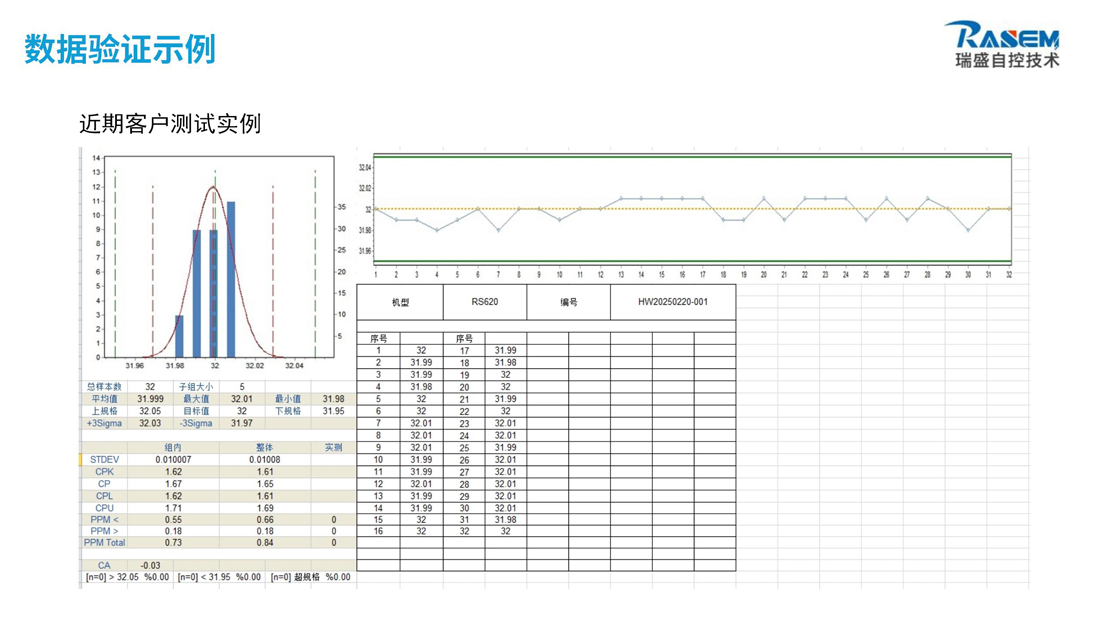
Task: Click the tallest blue histogram bar
Action: tap(231, 279)
